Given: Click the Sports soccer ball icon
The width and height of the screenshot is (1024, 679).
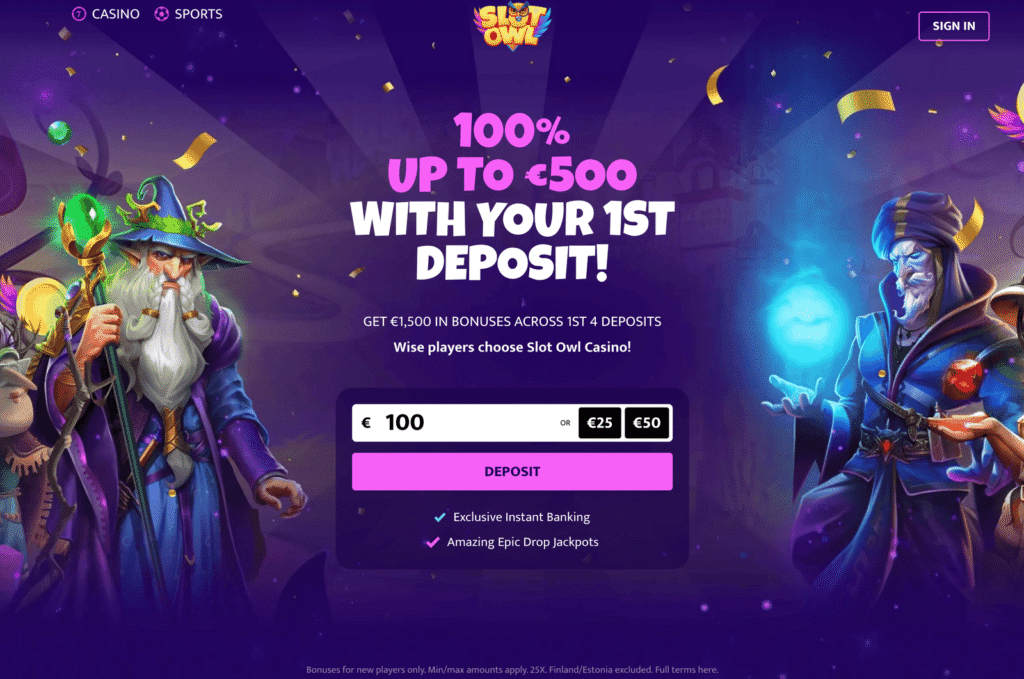Looking at the screenshot, I should click(161, 14).
